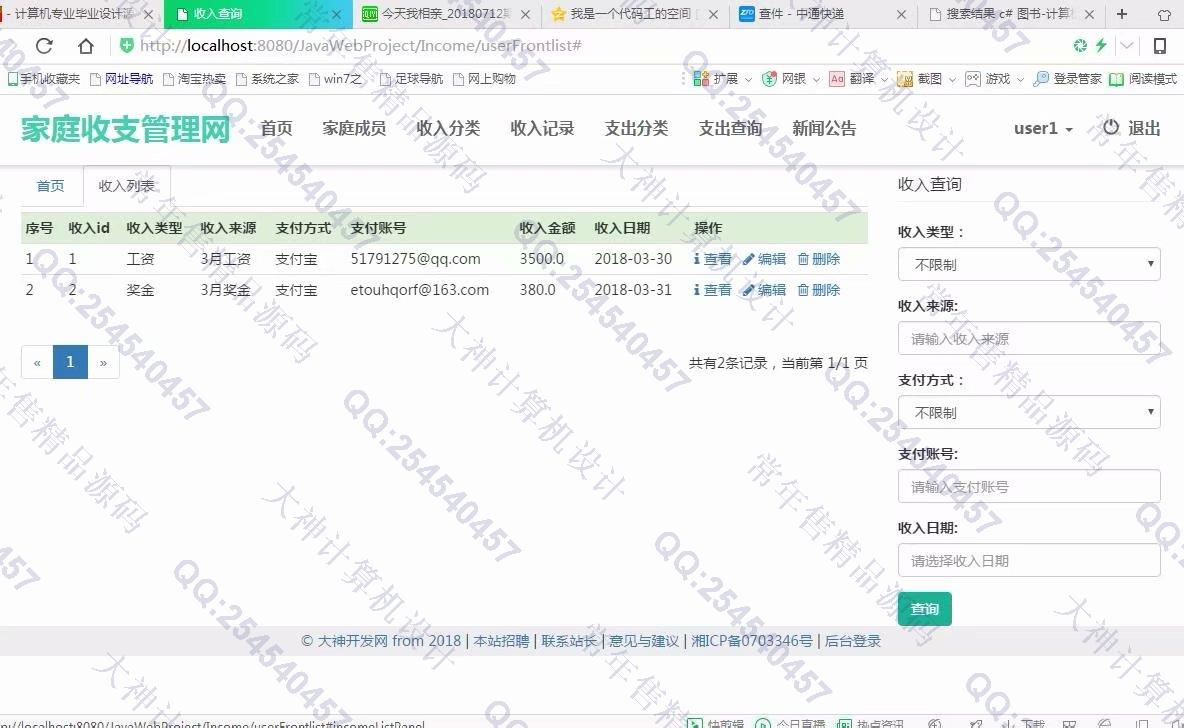Click the 家庭收支管理网 site logo
The image size is (1184, 728).
(125, 129)
